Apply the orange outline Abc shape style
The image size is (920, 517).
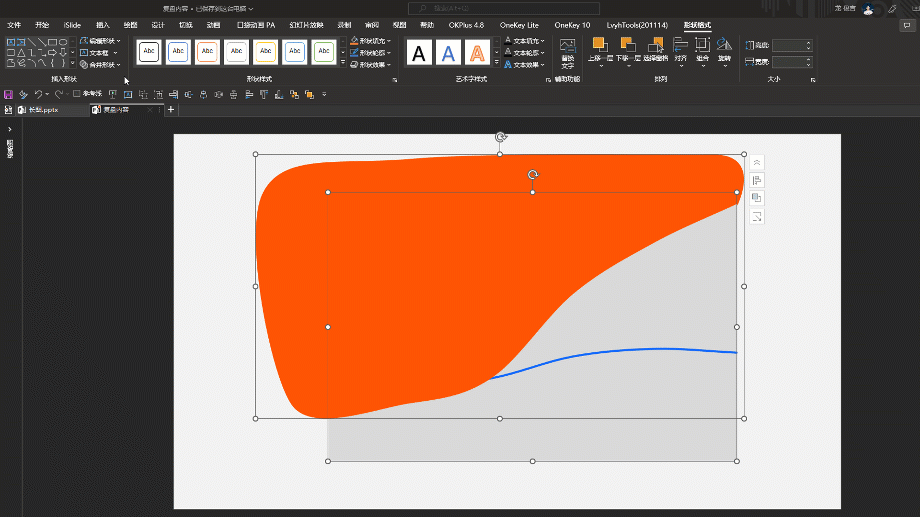[x=207, y=52]
